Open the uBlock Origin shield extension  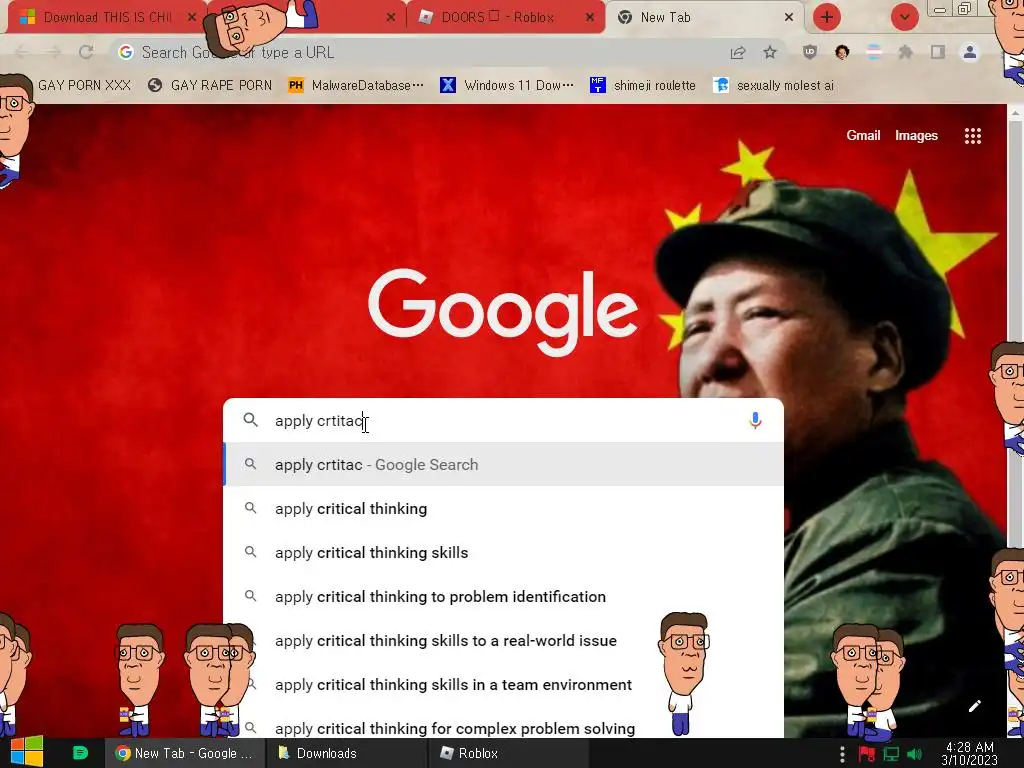click(x=810, y=52)
